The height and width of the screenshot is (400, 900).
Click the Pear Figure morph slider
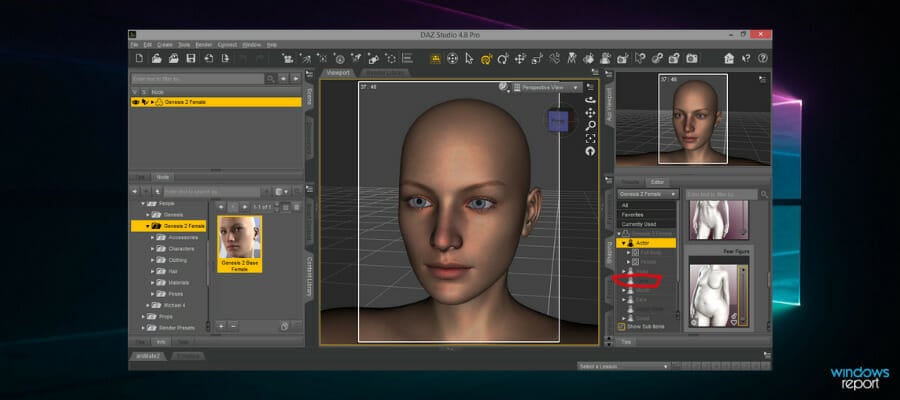point(743,295)
